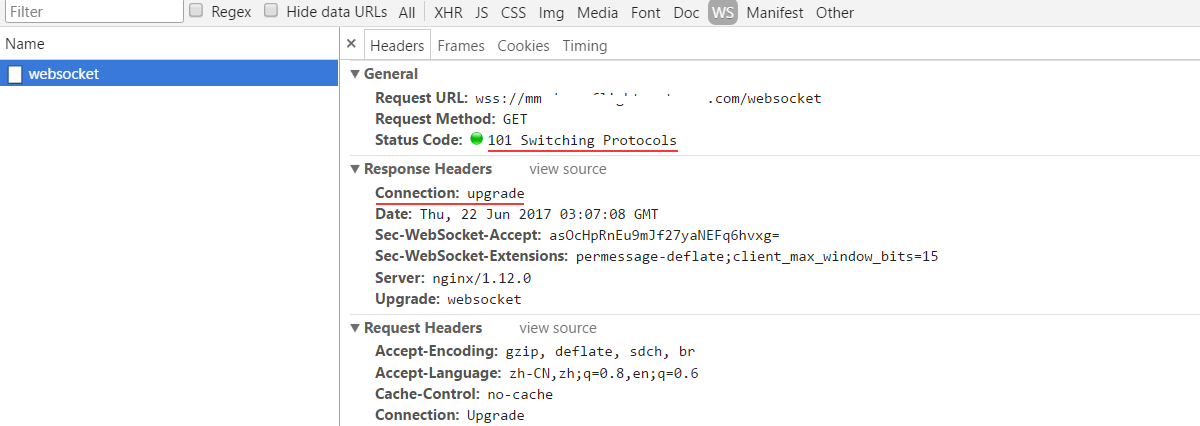
Task: Select the WS filter type
Action: tap(722, 12)
